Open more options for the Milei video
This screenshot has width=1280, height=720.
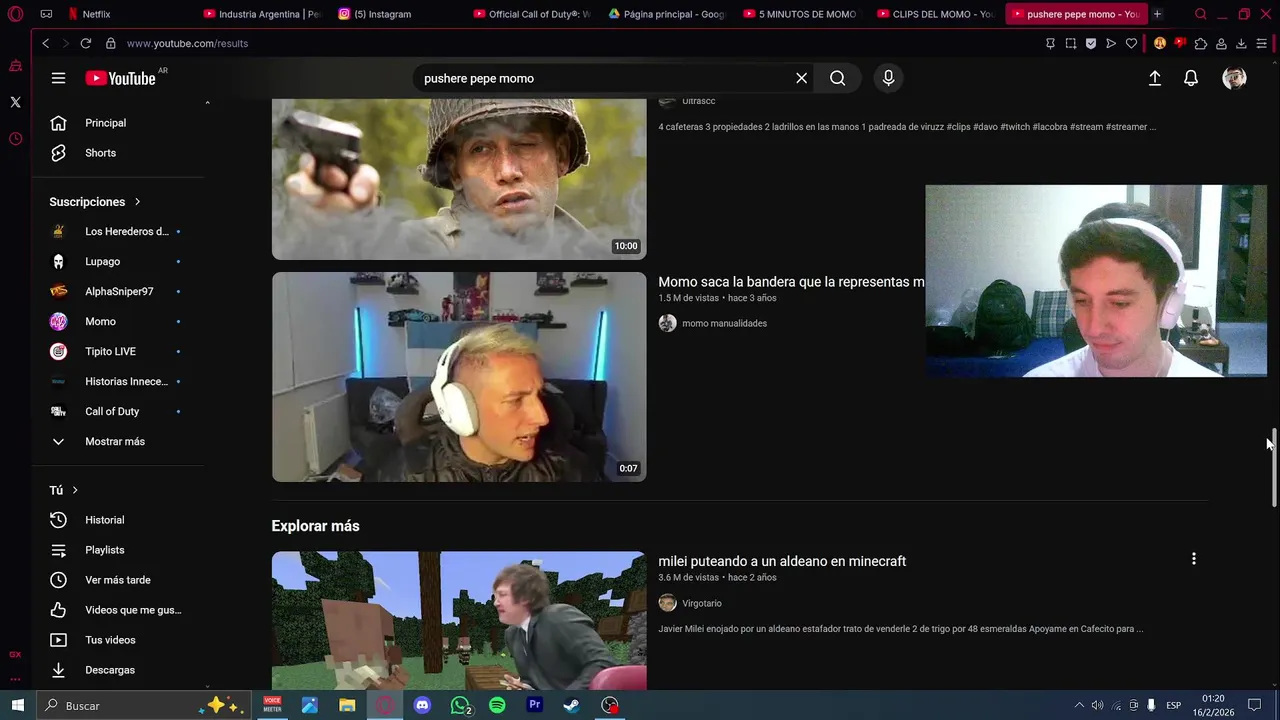pyautogui.click(x=1193, y=559)
